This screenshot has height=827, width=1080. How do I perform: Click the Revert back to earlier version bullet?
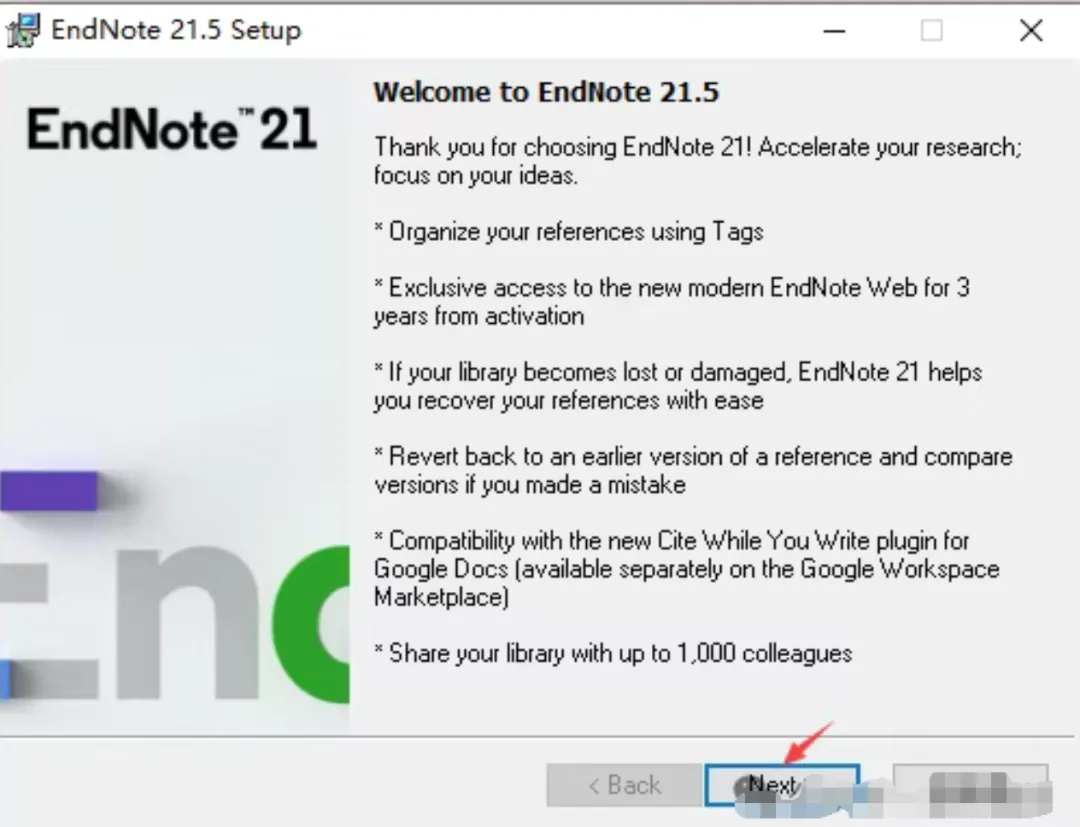point(693,470)
